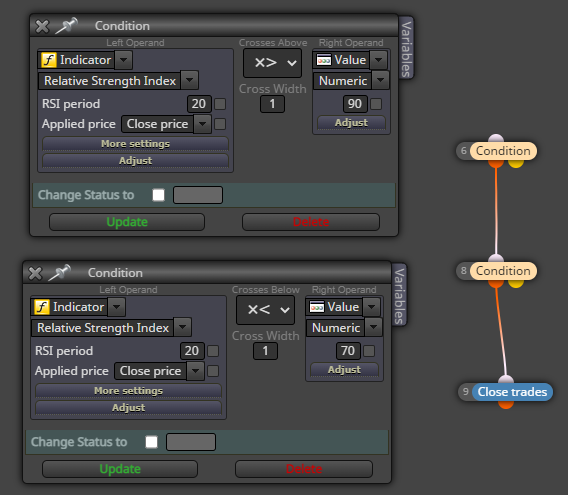Click Value icon in Crosses Above panel
Image resolution: width=568 pixels, height=495 pixels.
click(324, 60)
